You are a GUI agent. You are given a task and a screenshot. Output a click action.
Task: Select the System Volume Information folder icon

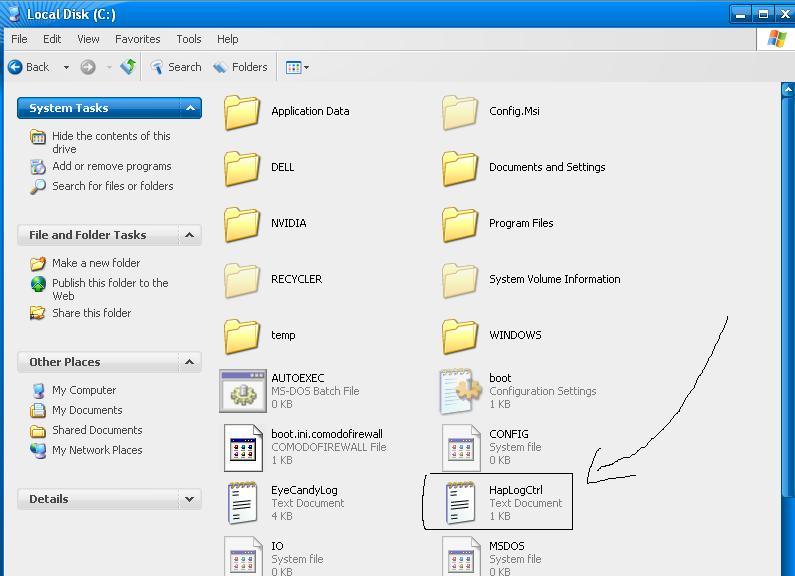[x=460, y=280]
